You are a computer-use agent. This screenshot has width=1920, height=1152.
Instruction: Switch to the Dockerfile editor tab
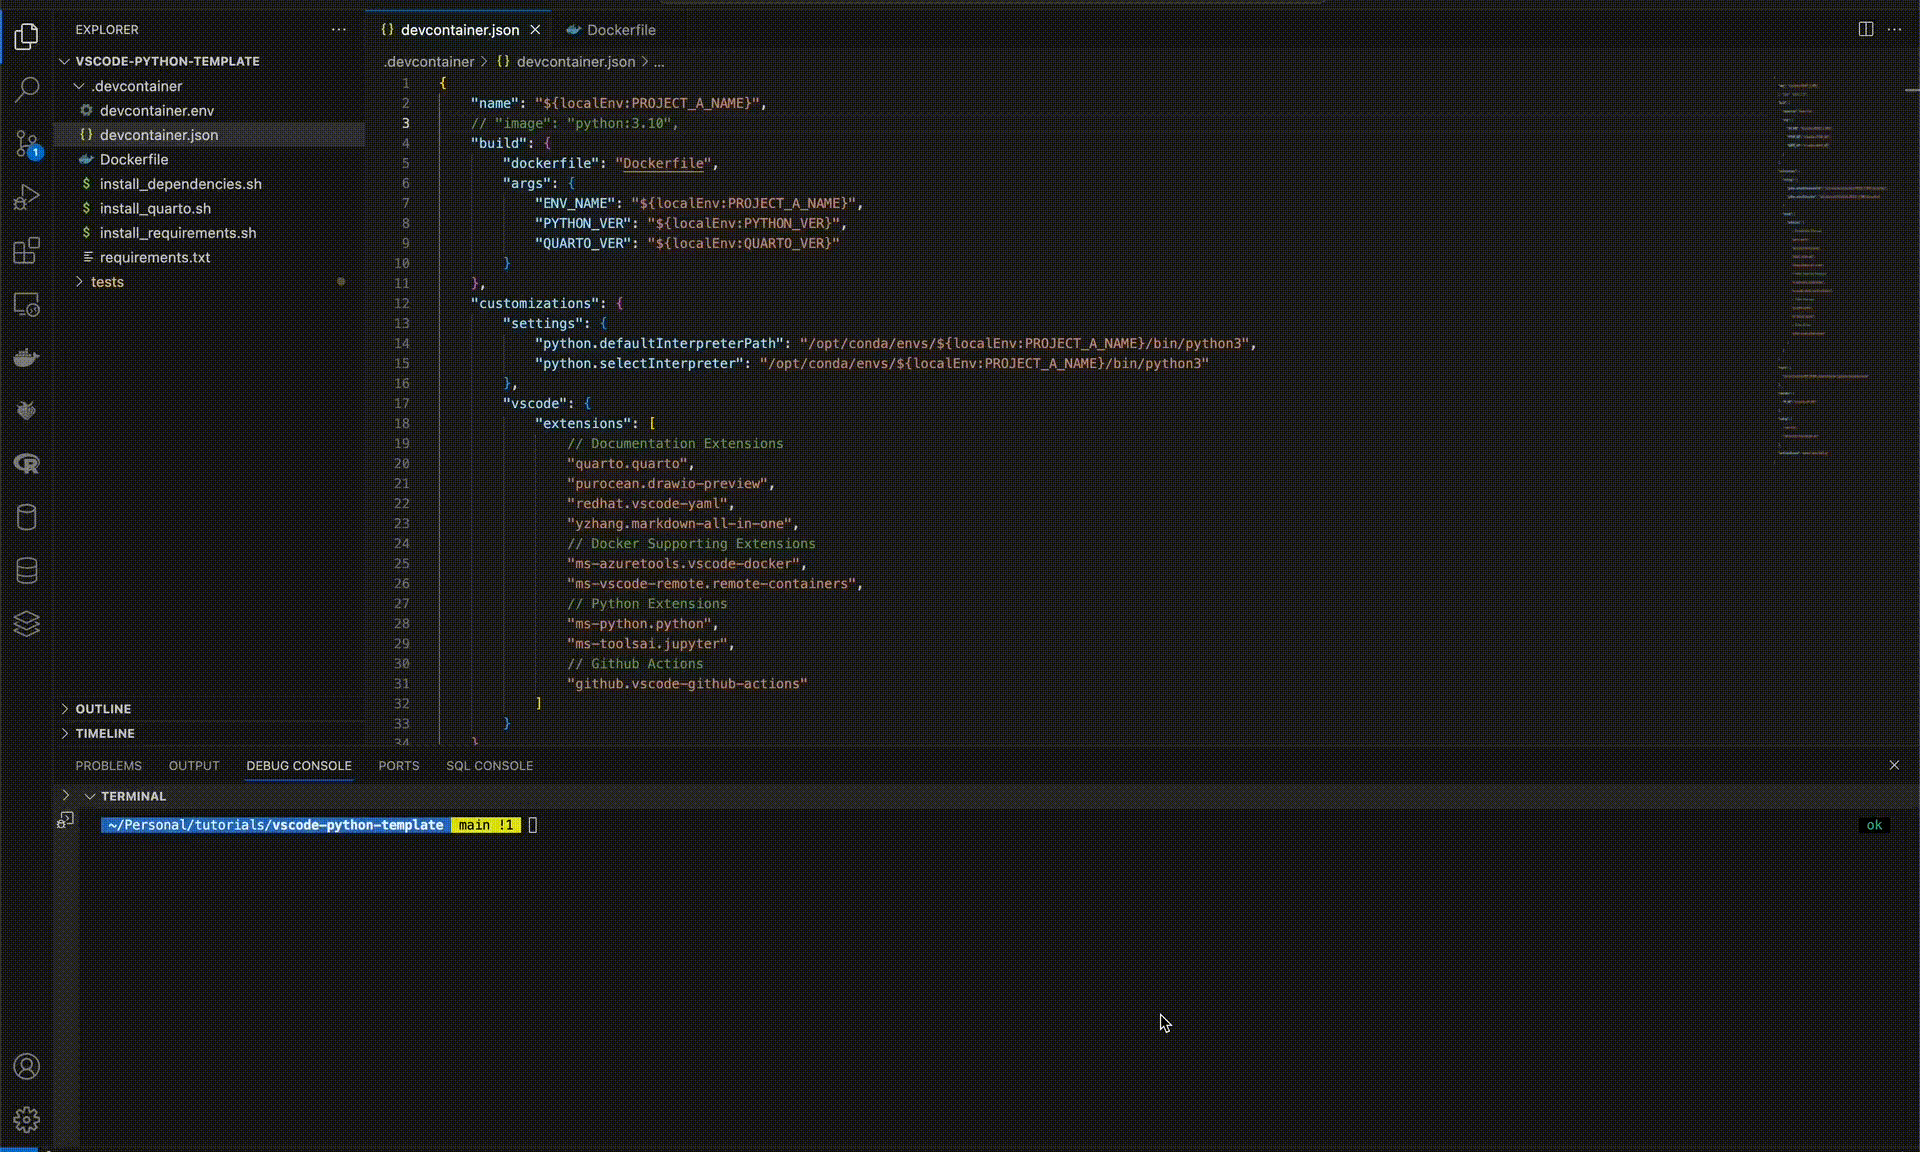pyautogui.click(x=620, y=30)
